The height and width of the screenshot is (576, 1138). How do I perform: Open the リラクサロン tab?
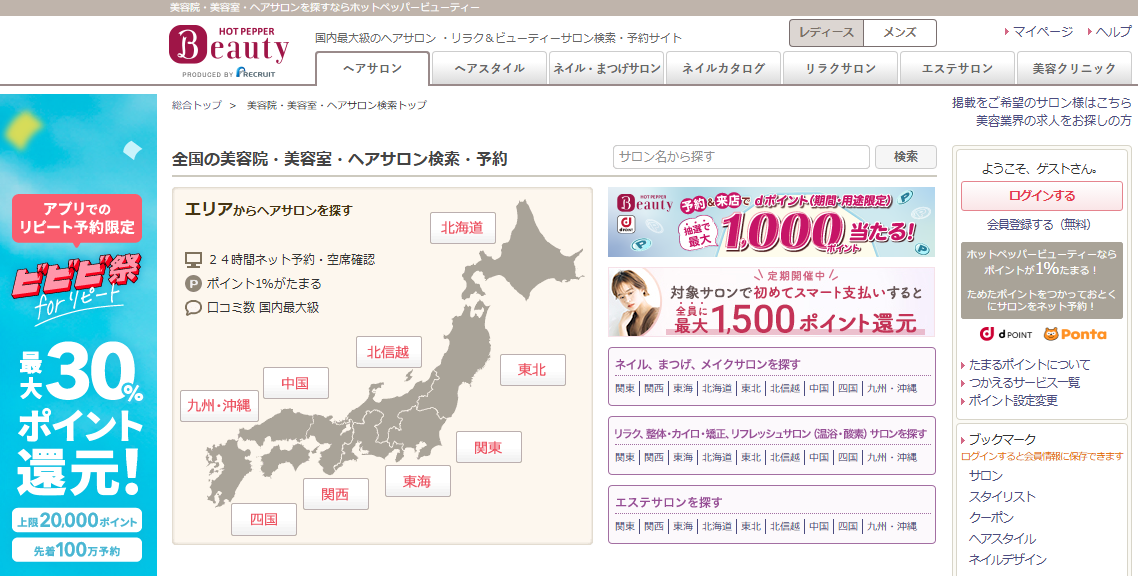tap(840, 68)
